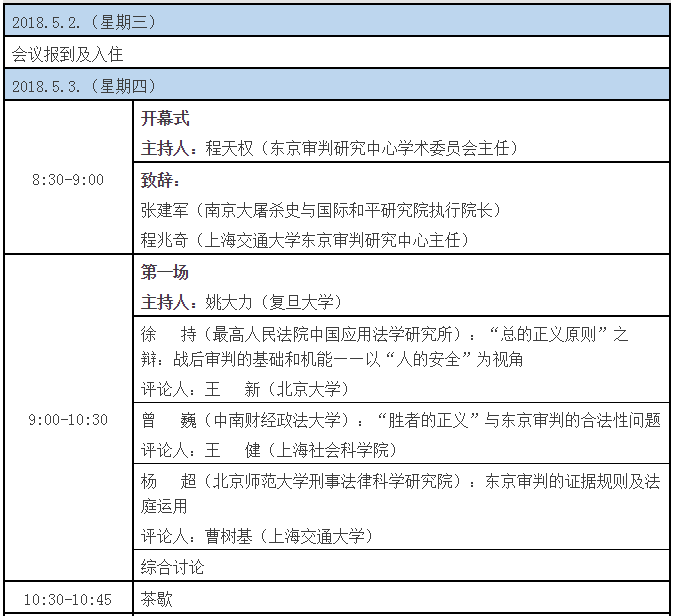Screen dimensions: 674x616
Task: Click the 曾巍 presentation entry
Action: [x=400, y=420]
